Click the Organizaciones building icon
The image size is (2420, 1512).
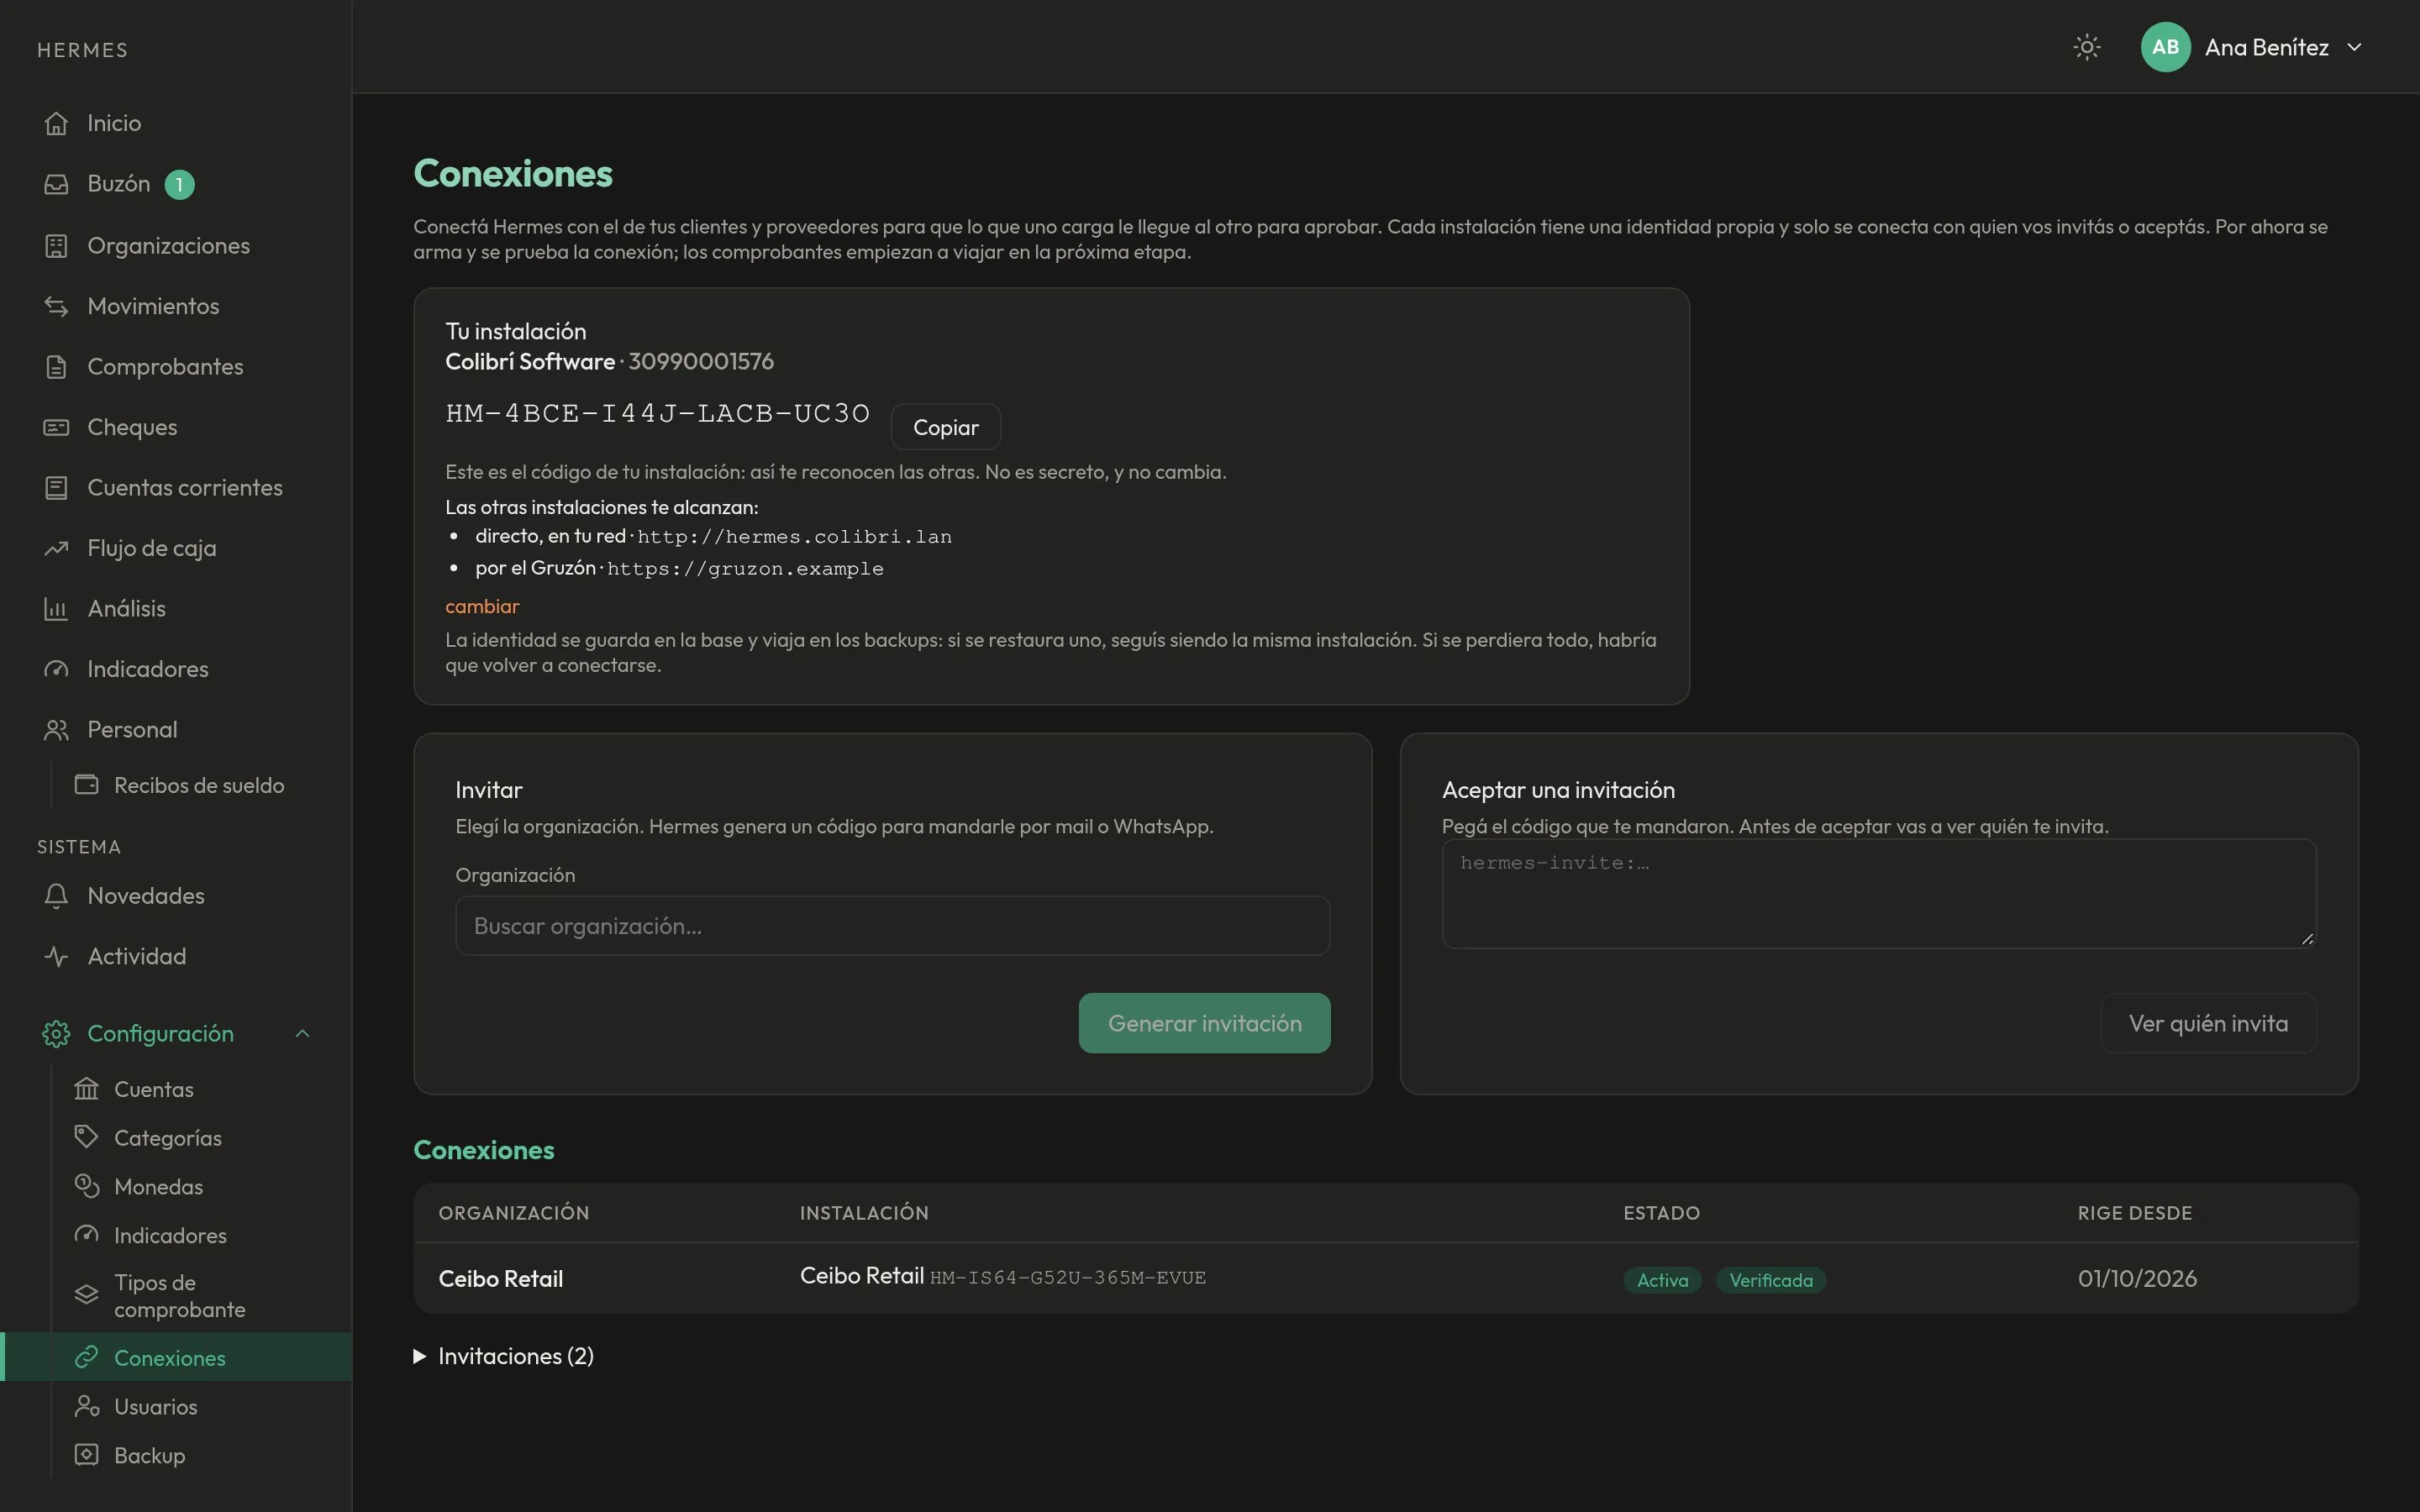tap(56, 246)
